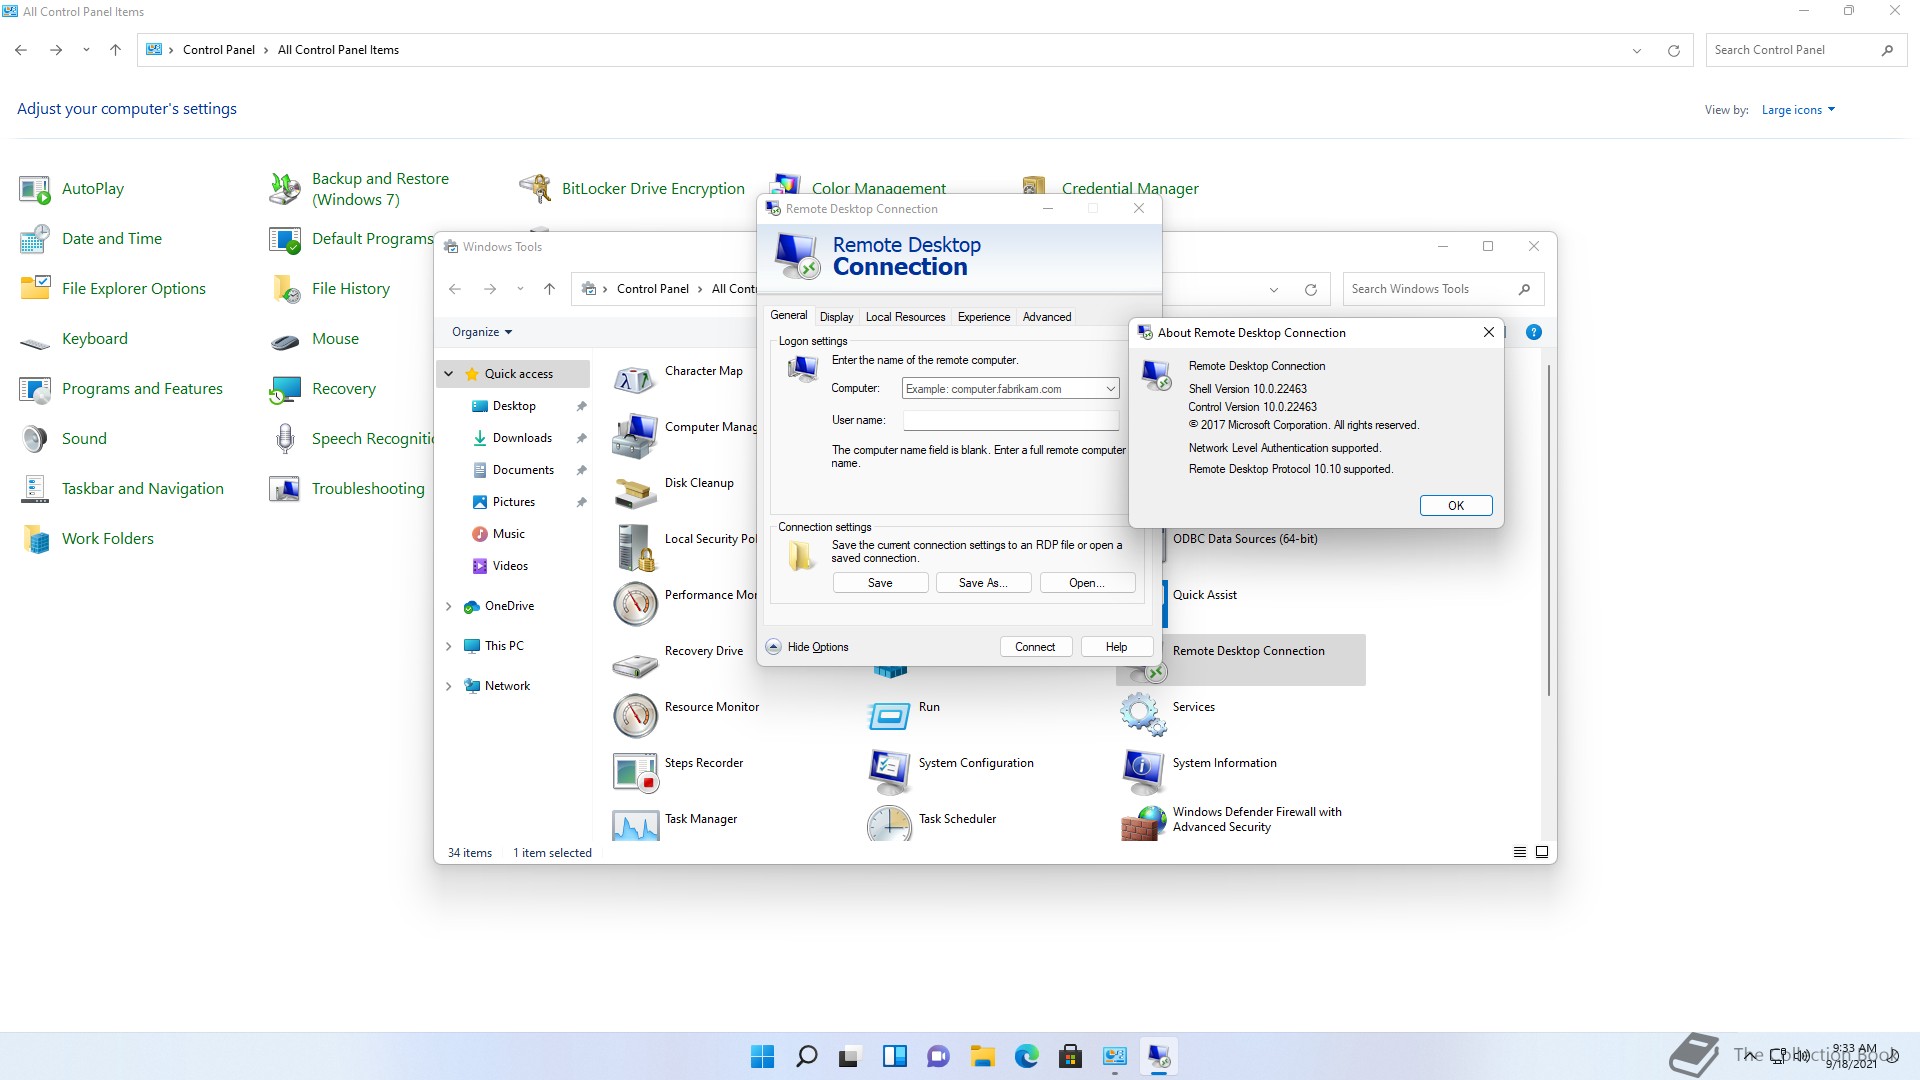Viewport: 1920px width, 1080px height.
Task: Open Sound settings icon
Action: point(35,439)
